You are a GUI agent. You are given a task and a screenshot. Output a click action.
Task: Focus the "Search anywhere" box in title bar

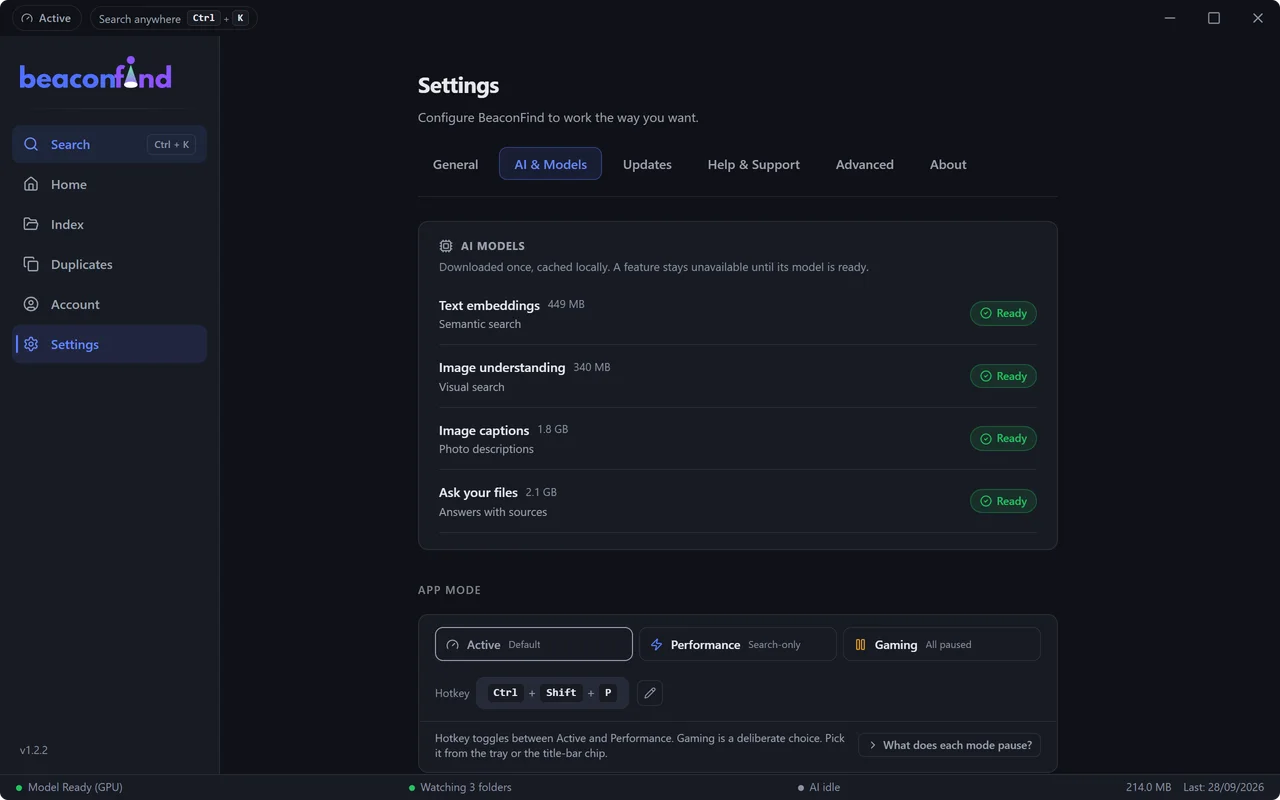coord(174,18)
